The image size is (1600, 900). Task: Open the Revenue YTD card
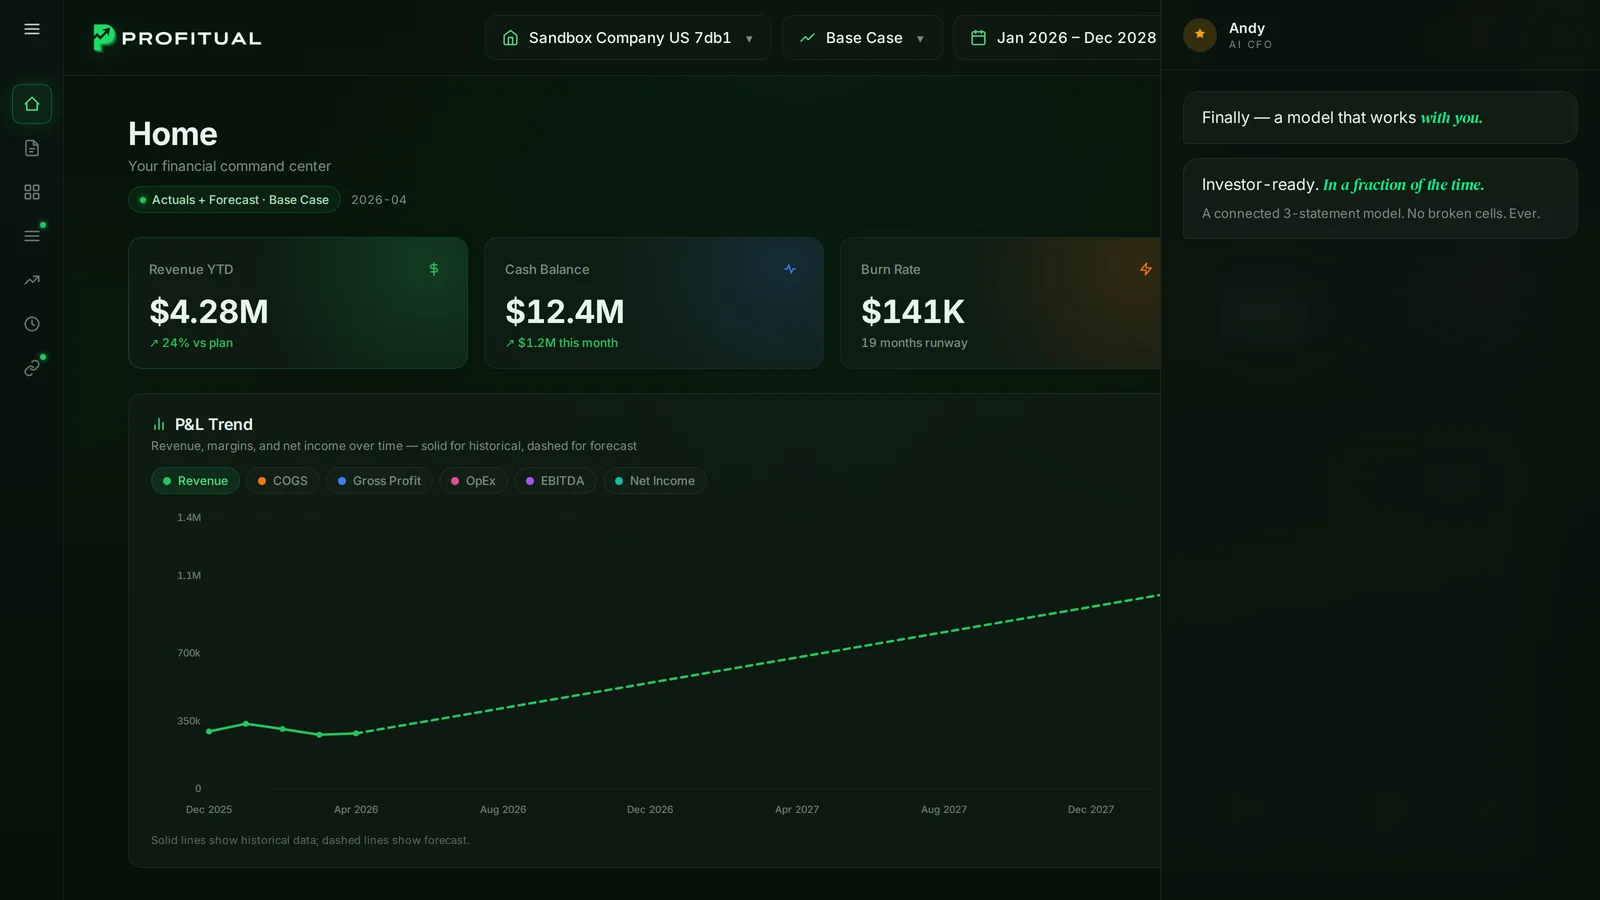(x=298, y=303)
